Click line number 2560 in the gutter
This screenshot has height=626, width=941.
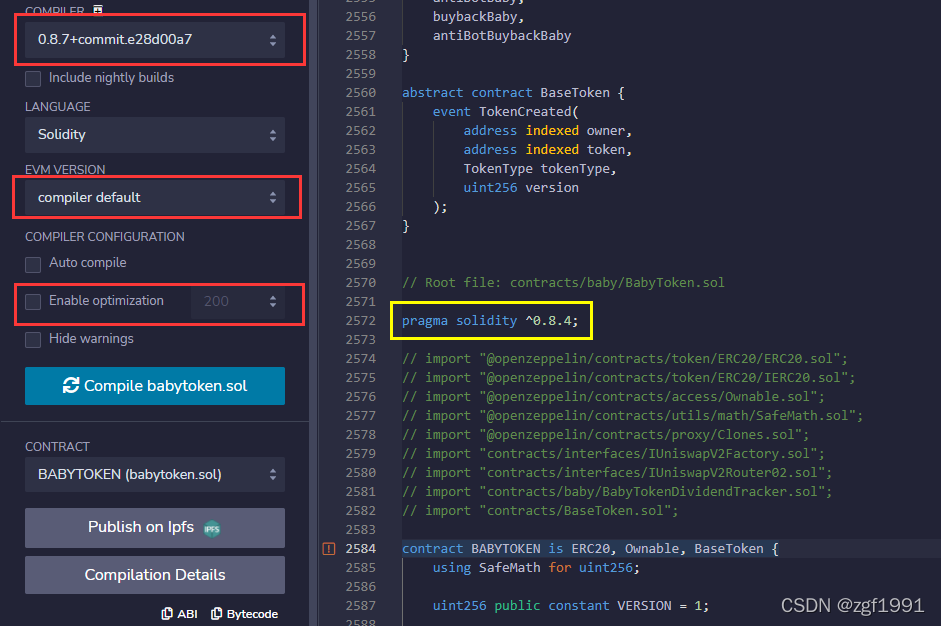click(360, 92)
